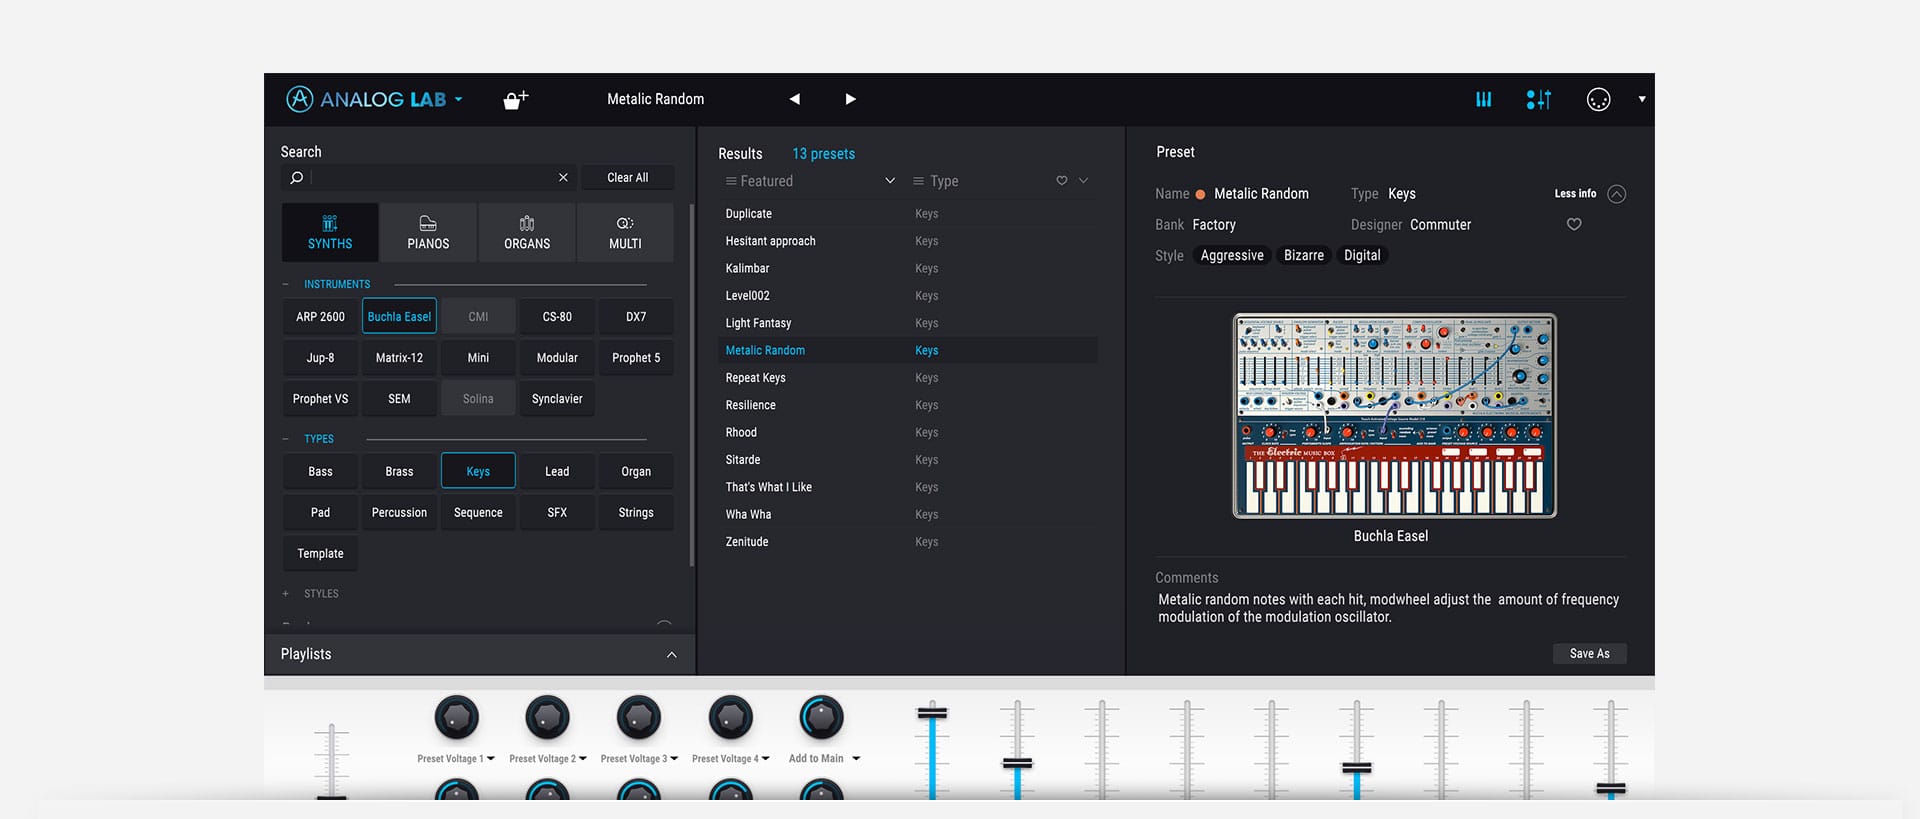
Task: Open the MIDI controller dropdown arrow
Action: click(1642, 99)
